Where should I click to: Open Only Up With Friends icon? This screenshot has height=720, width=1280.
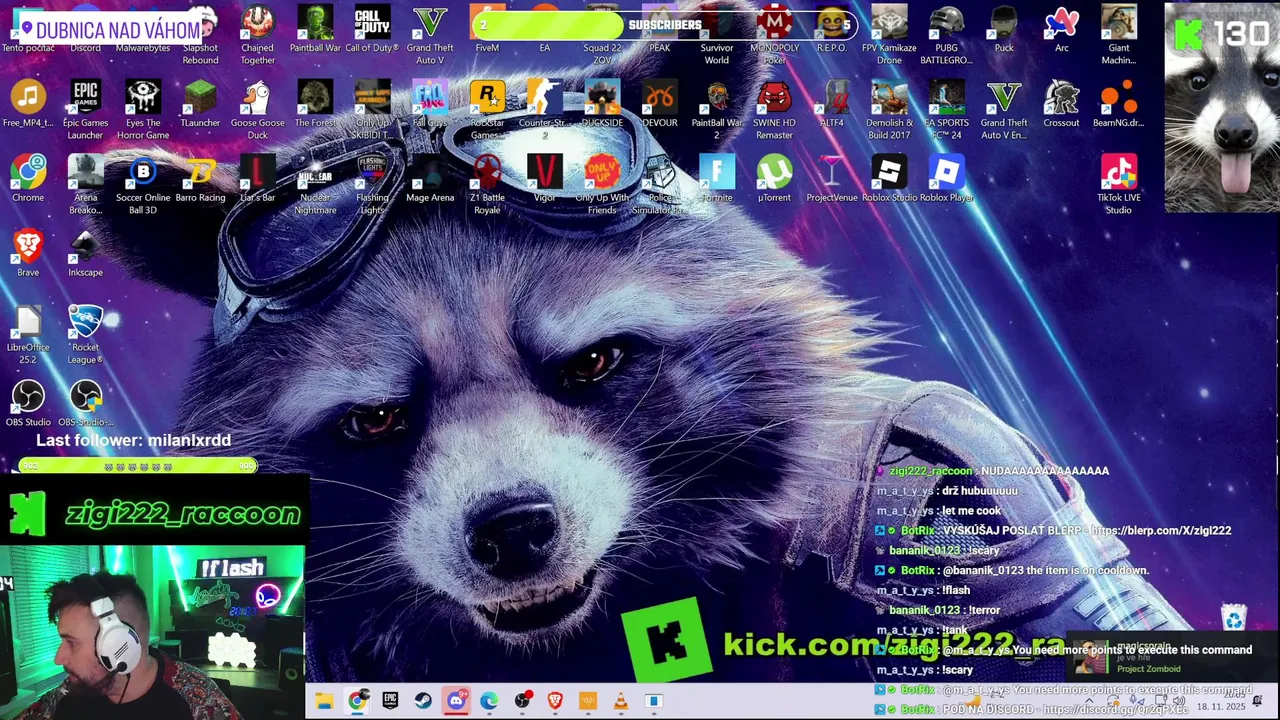point(602,185)
